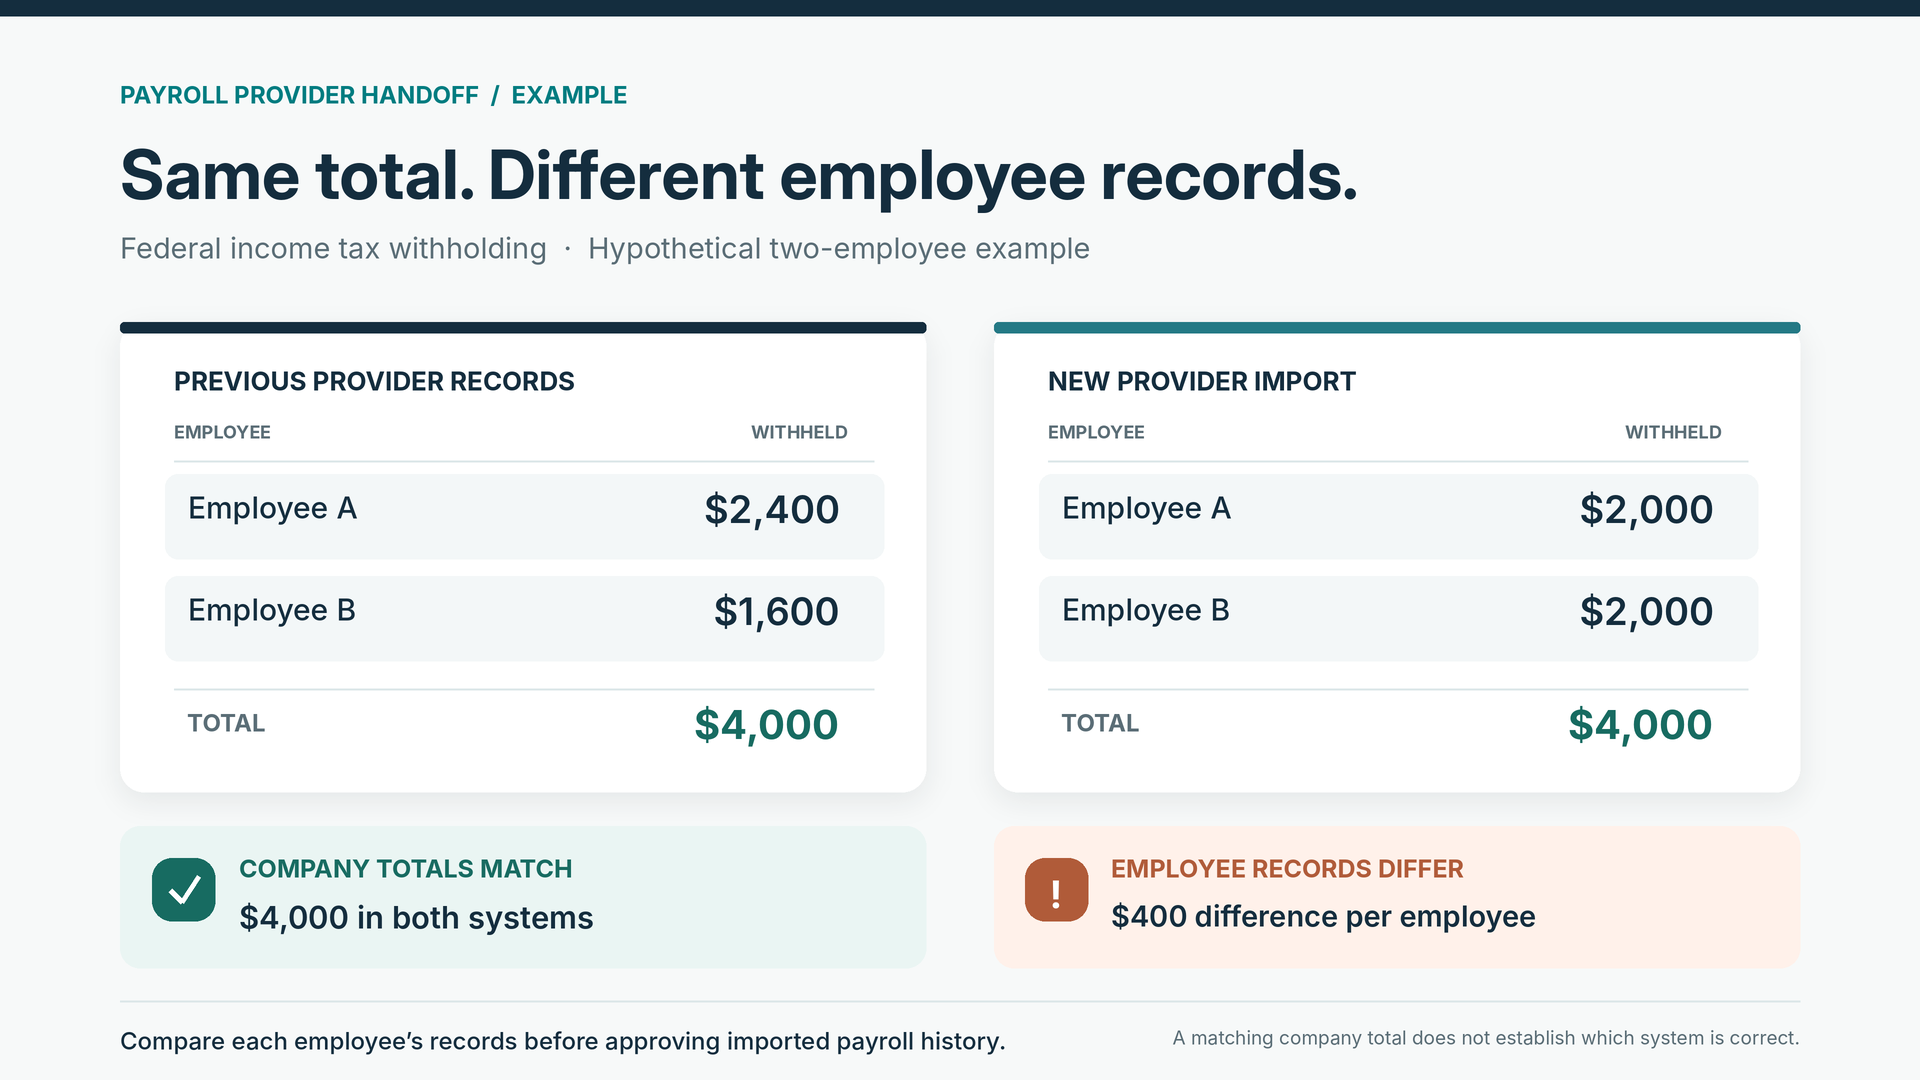
Task: Click Employee B's $2,000 in New Provider Import
Action: pos(1646,612)
